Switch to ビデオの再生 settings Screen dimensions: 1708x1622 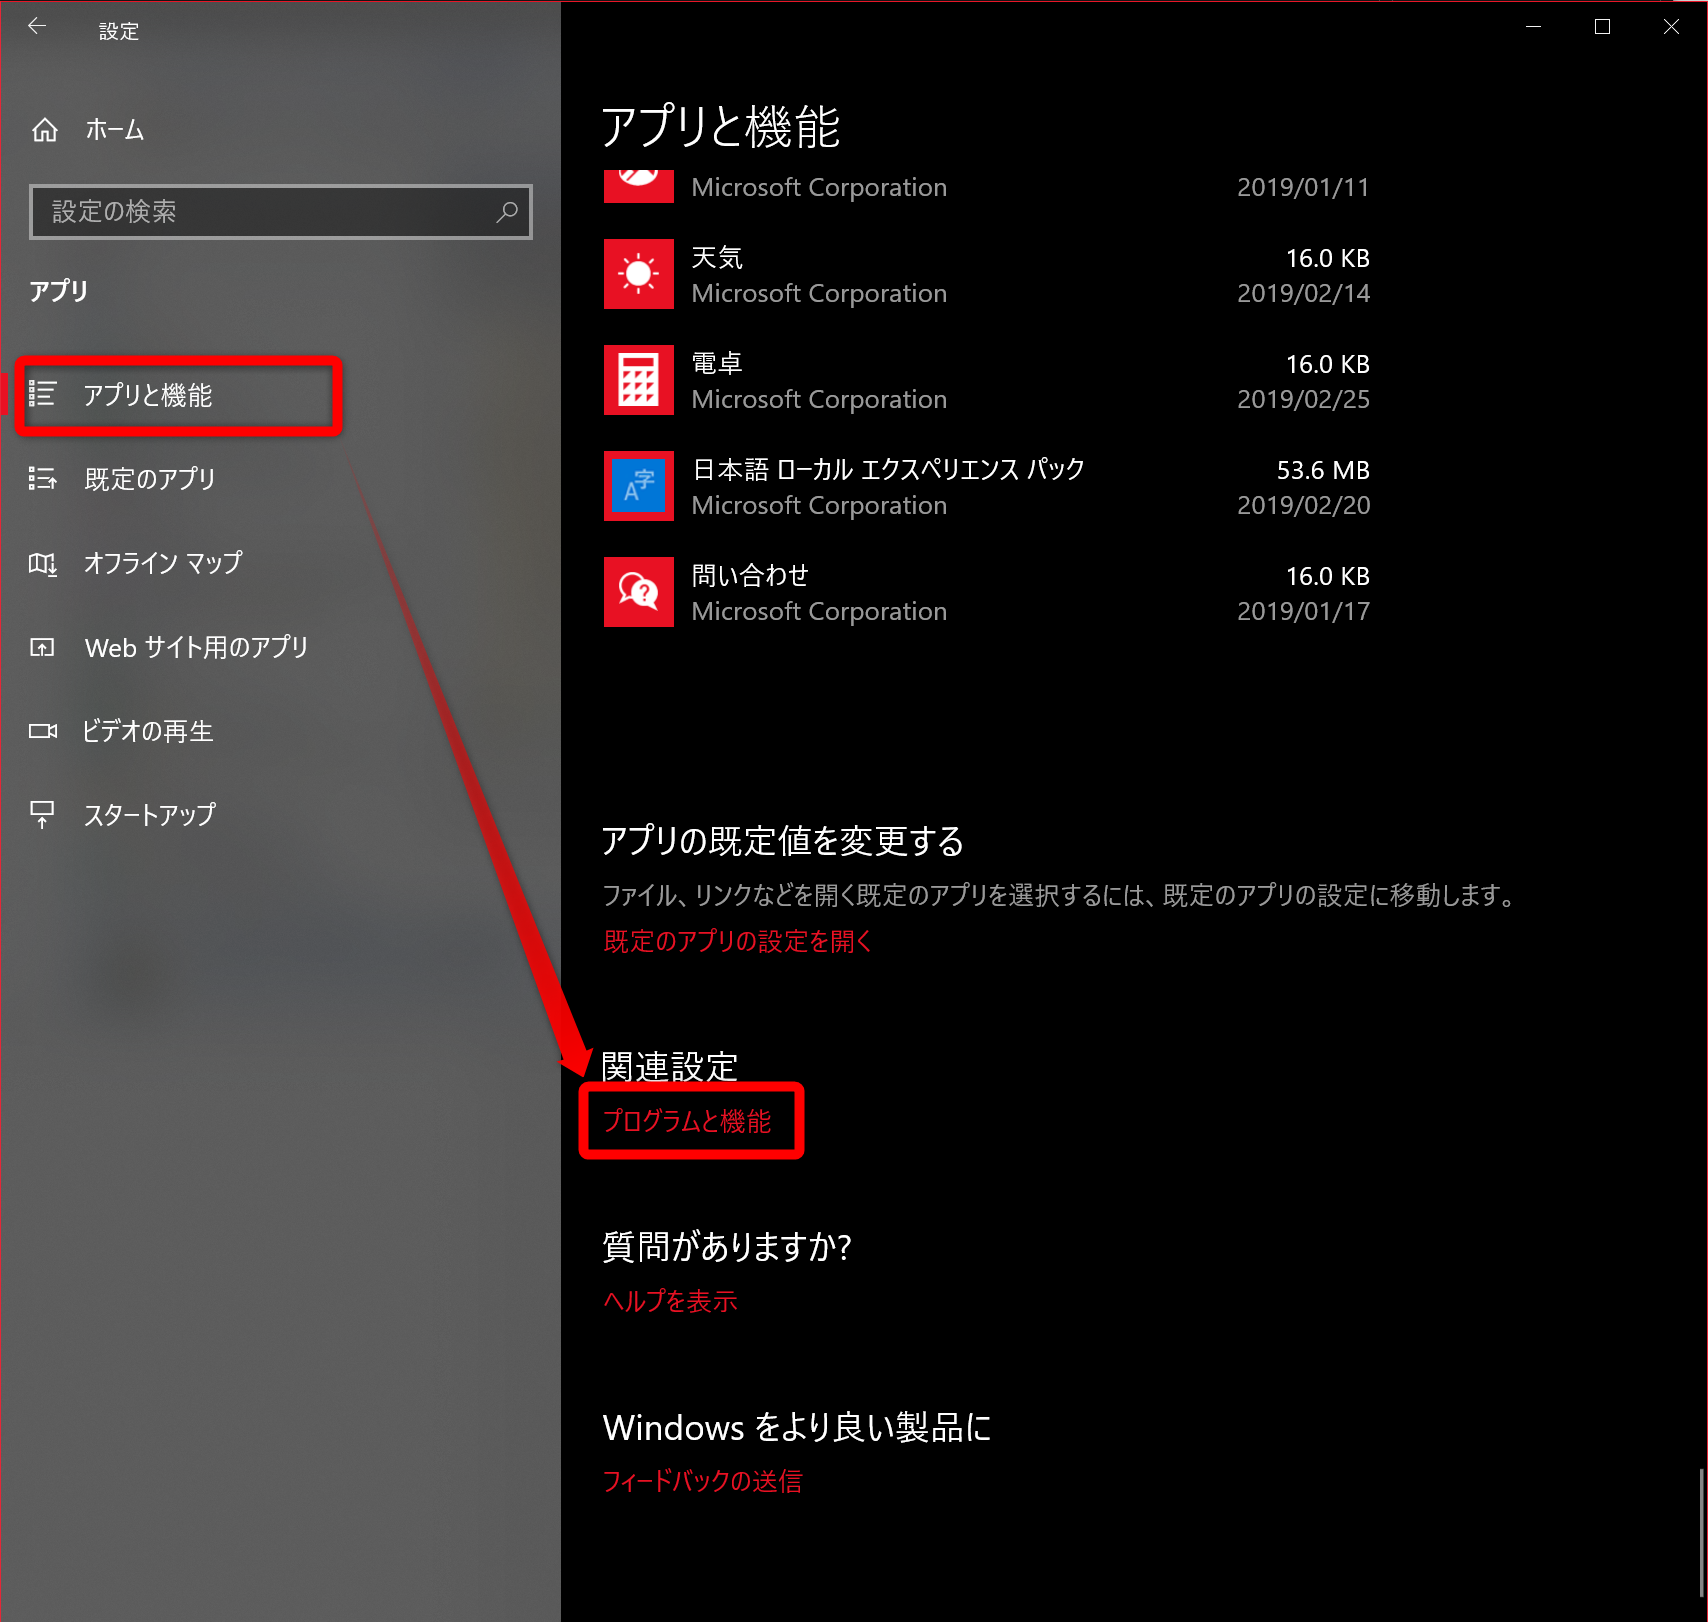148,731
